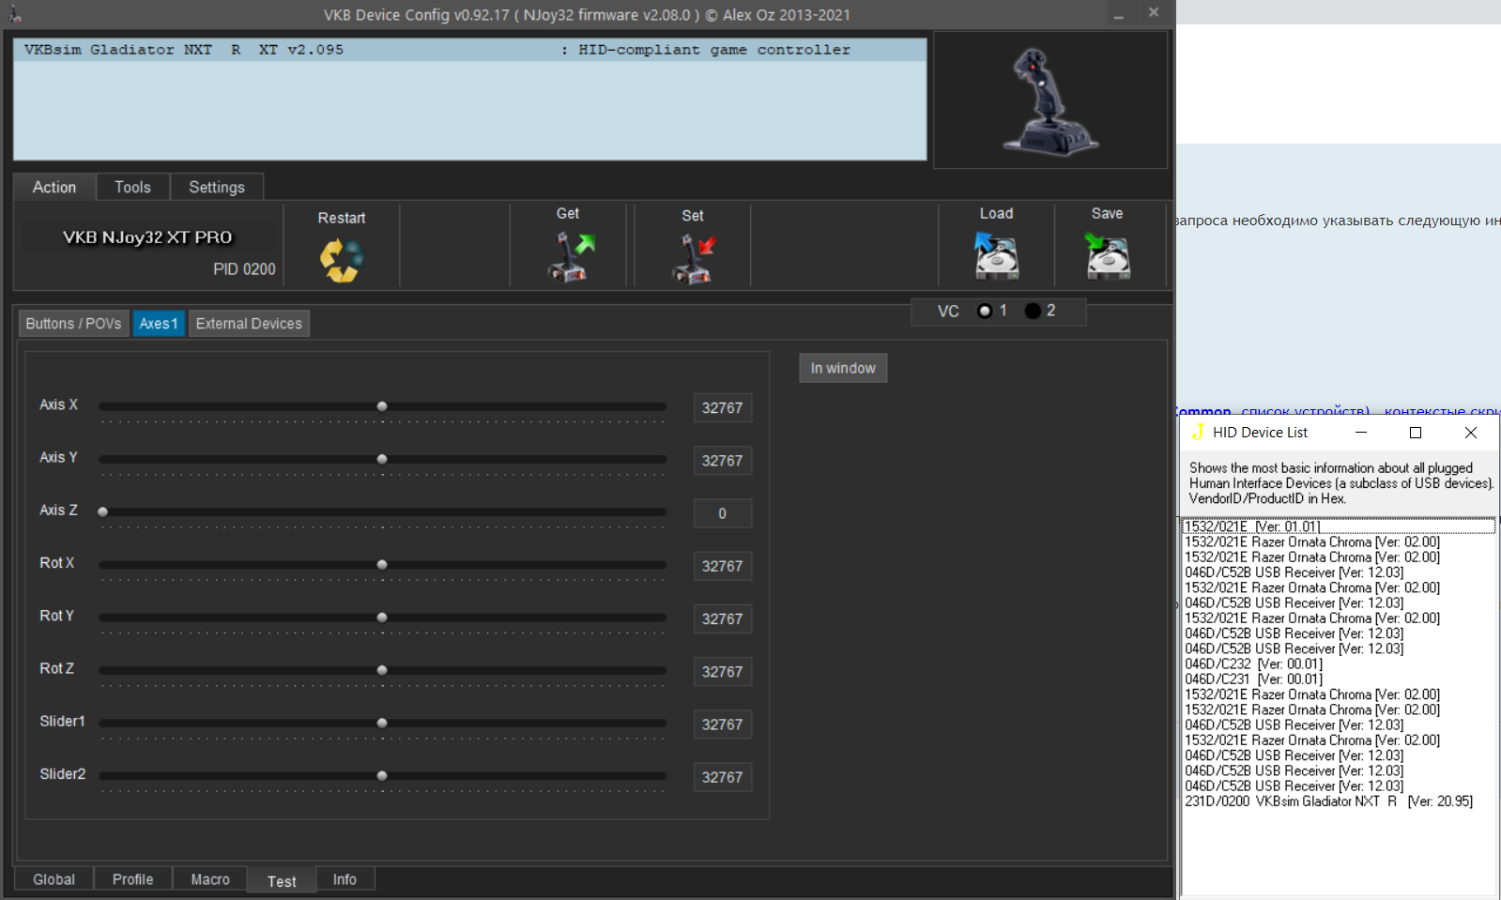Click the VKB NJoy32 XT PRO label
The width and height of the screenshot is (1501, 900).
coord(148,237)
